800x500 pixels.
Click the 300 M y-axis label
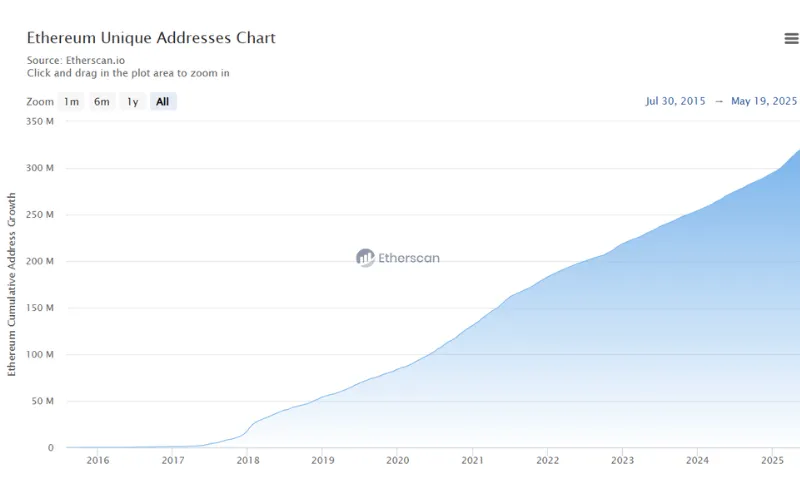[x=40, y=168]
